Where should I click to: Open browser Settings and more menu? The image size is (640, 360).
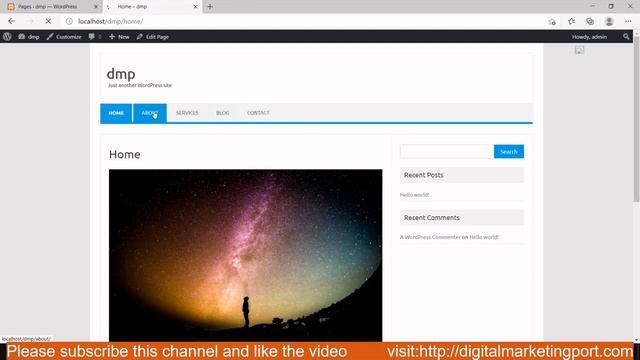628,21
